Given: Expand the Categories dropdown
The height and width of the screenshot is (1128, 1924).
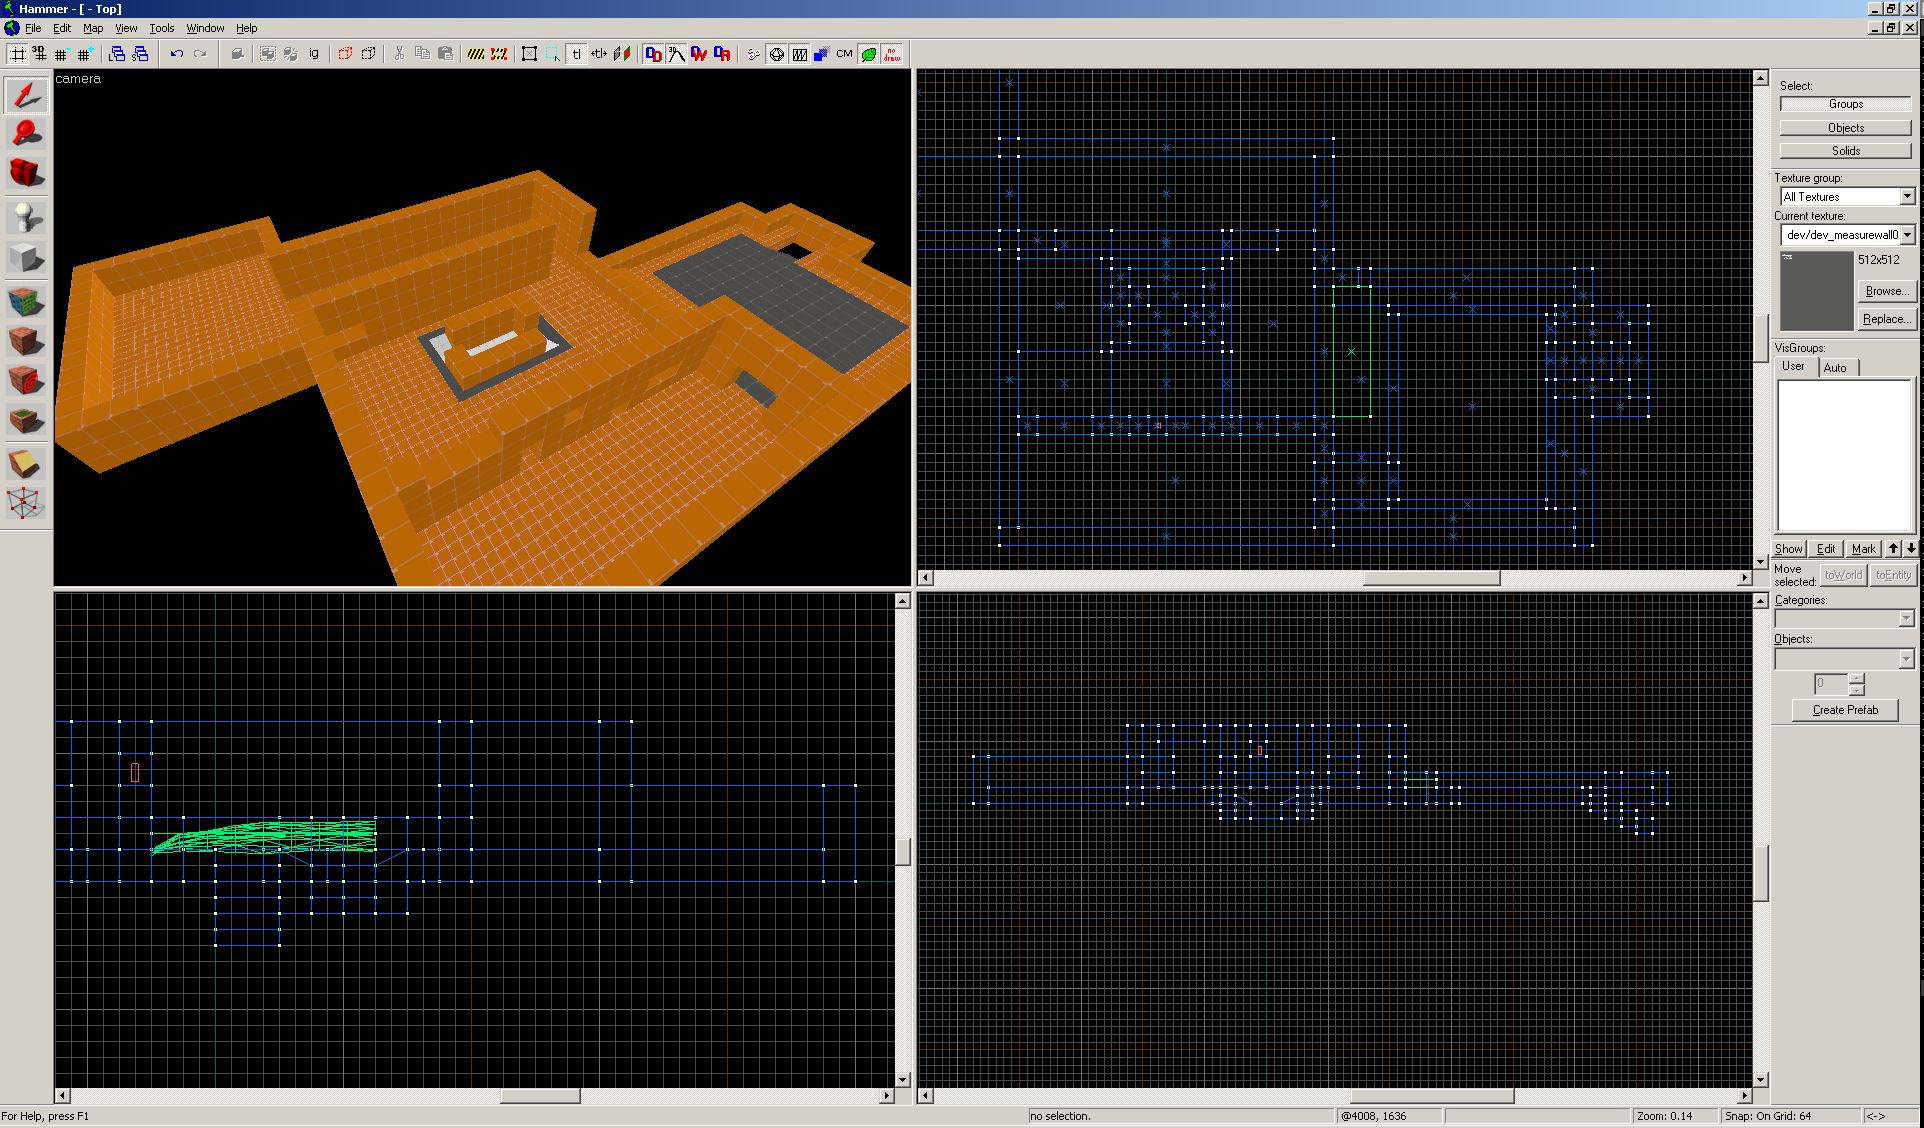Looking at the screenshot, I should click(x=1906, y=619).
